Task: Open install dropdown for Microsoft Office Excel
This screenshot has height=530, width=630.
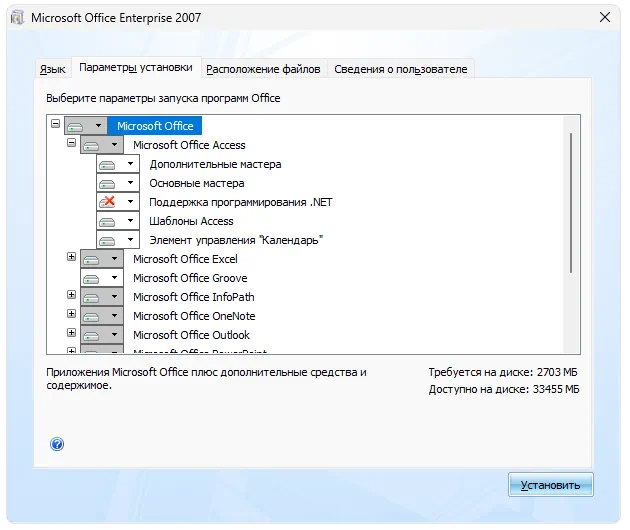Action: click(102, 259)
